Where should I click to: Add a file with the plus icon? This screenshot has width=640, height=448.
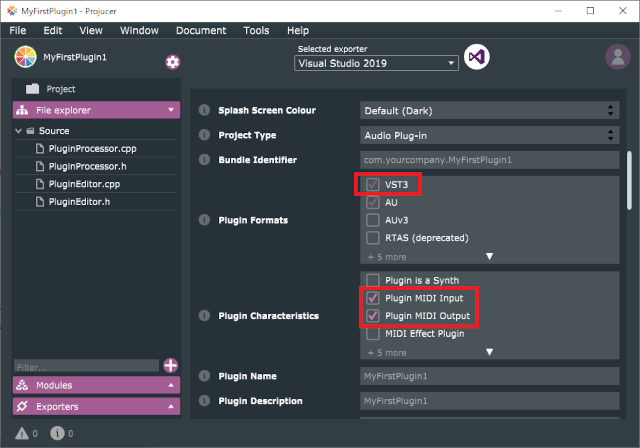(171, 366)
